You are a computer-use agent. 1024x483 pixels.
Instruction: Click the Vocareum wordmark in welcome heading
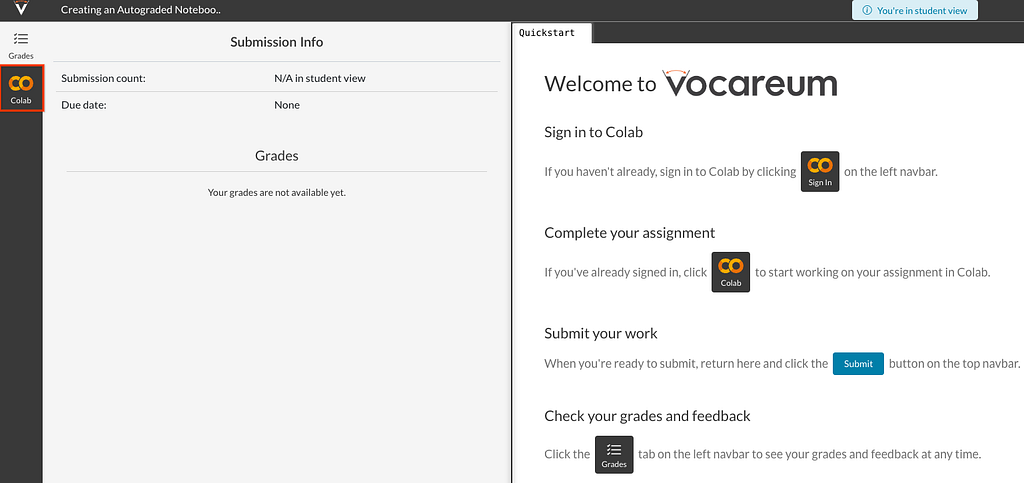click(750, 83)
